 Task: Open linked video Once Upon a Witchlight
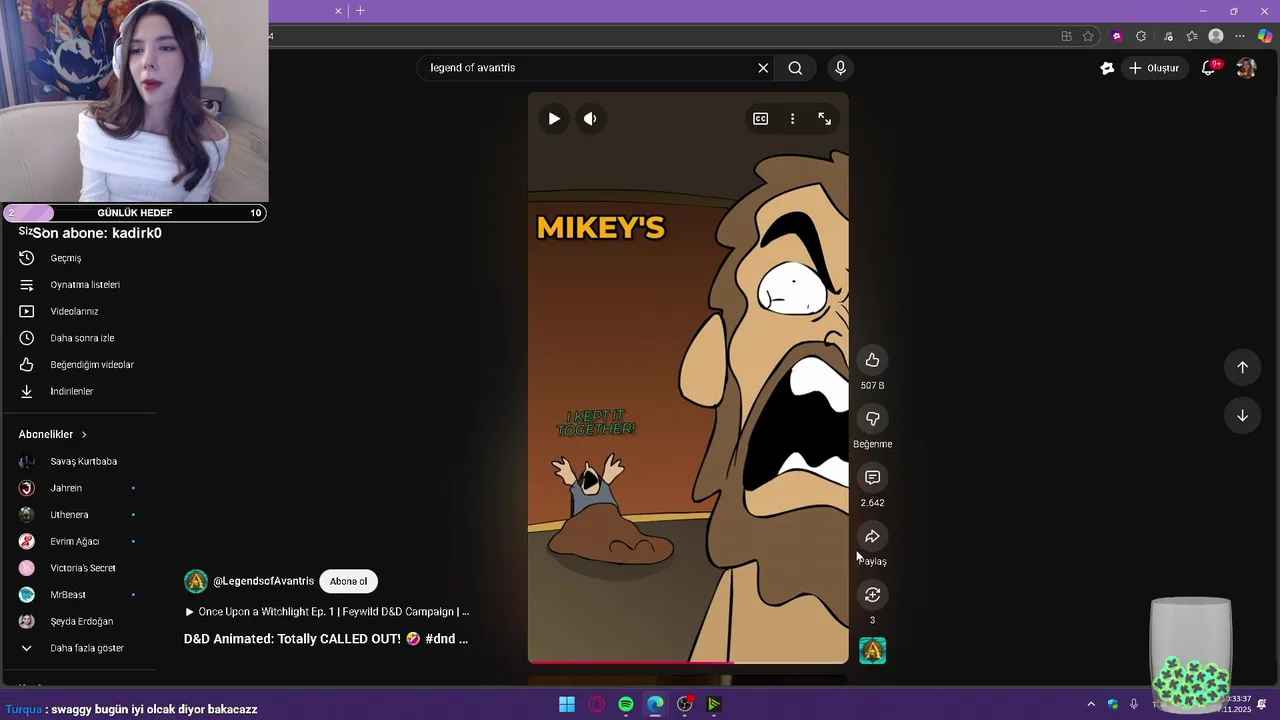[327, 611]
